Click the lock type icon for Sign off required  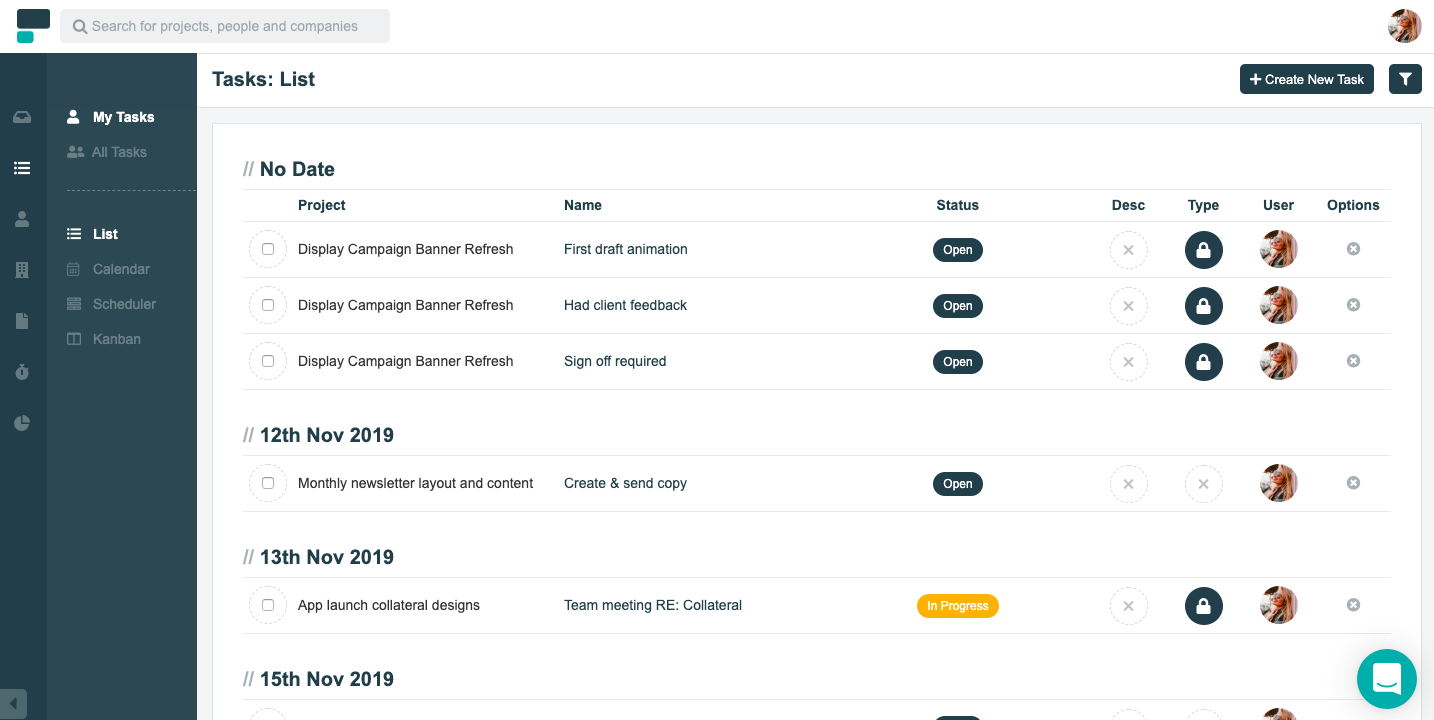tap(1204, 362)
